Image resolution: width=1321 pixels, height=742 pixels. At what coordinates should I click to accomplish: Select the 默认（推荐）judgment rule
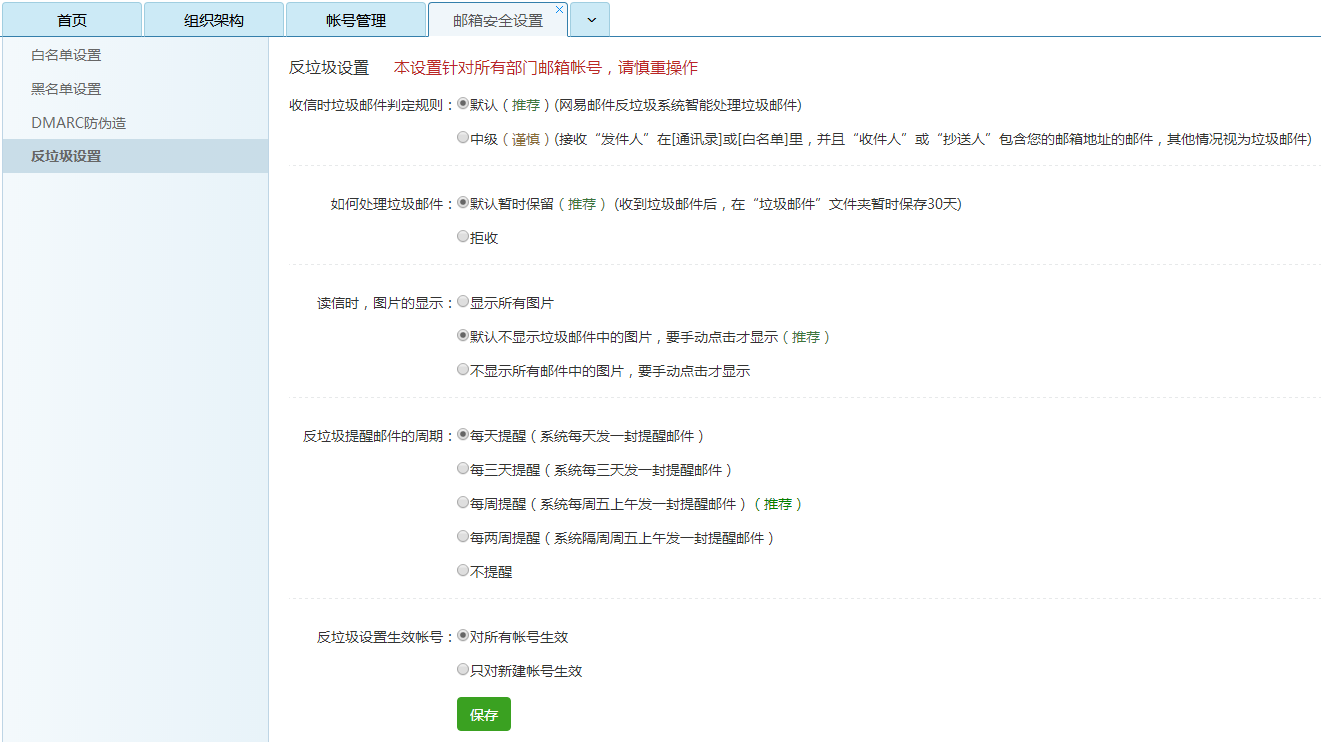click(x=462, y=103)
